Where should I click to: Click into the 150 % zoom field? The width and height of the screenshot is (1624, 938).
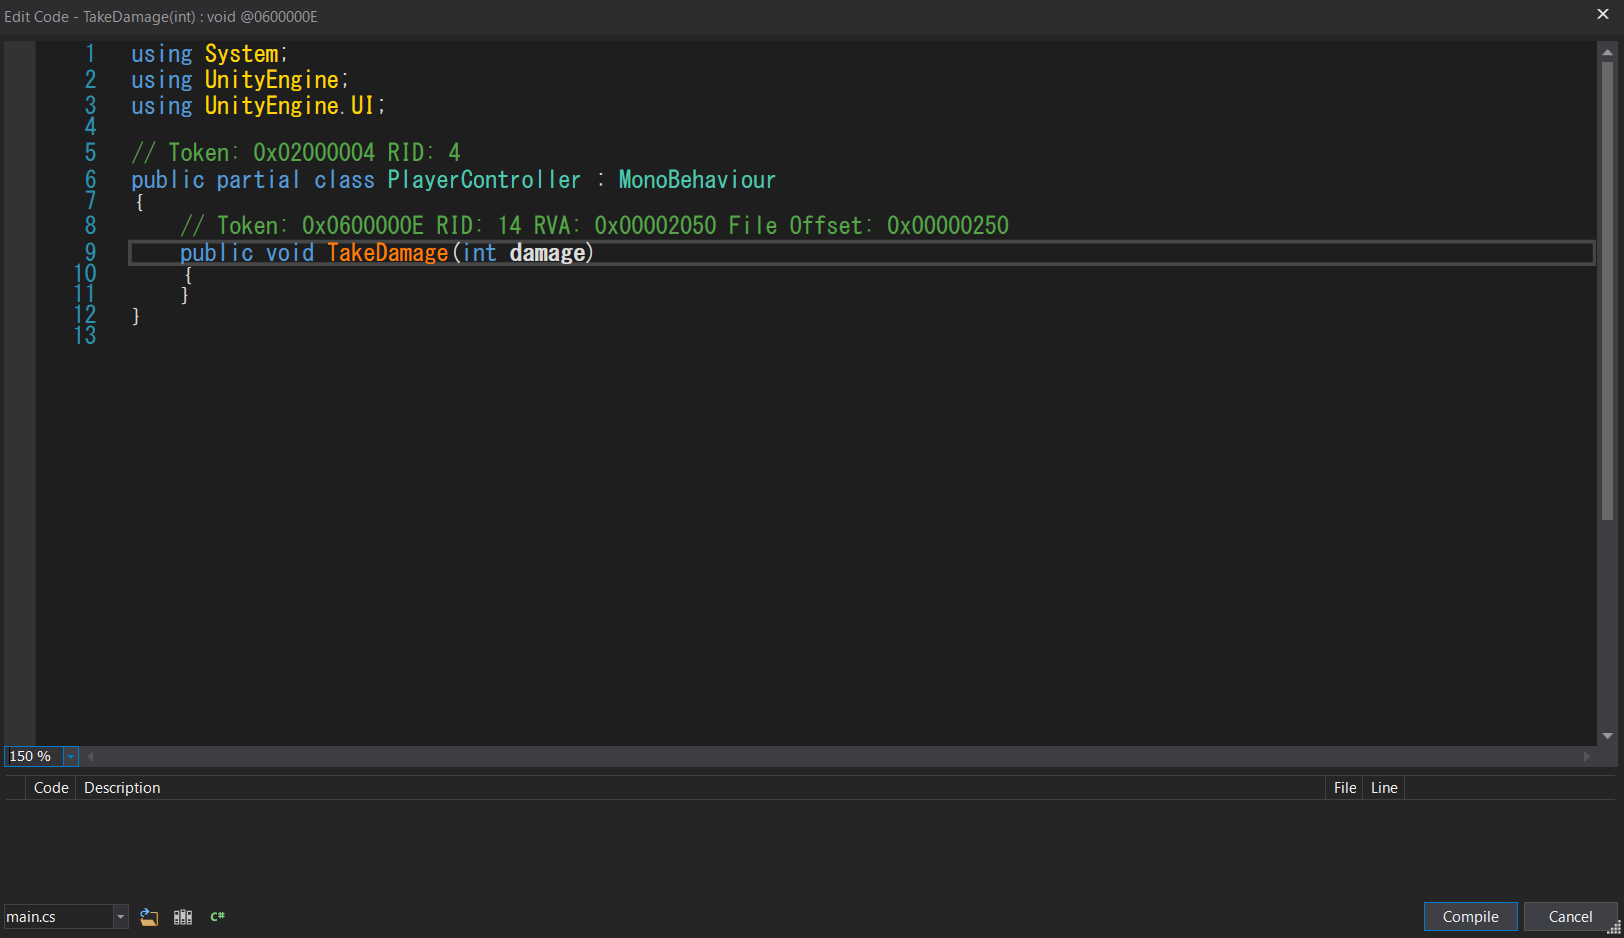(33, 757)
